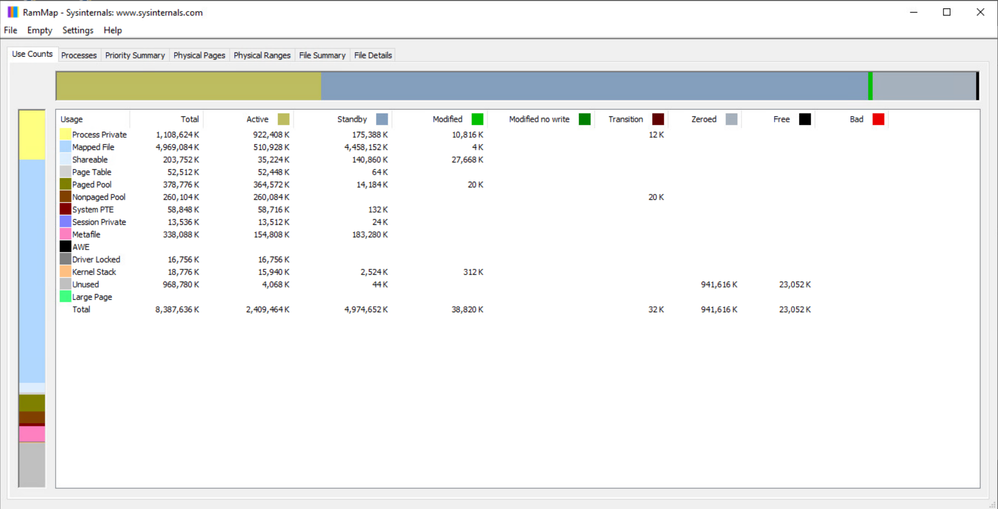
Task: Maximize the RamMap window
Action: pyautogui.click(x=947, y=12)
